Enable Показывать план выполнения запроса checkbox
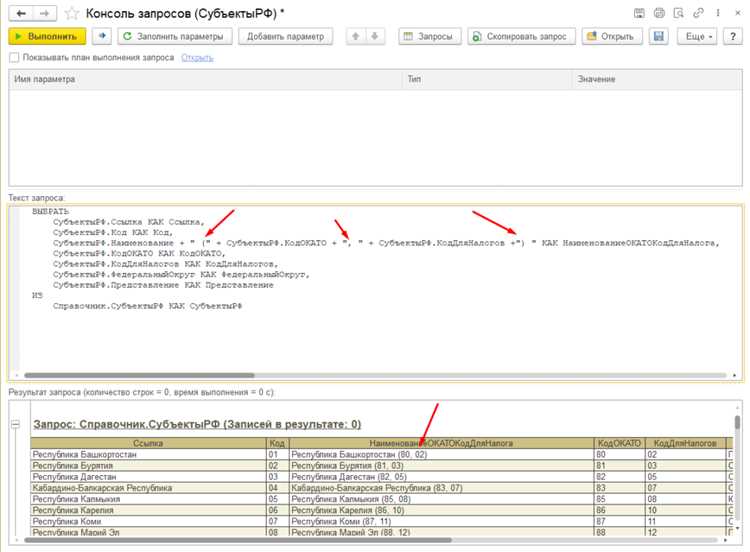 pyautogui.click(x=14, y=58)
